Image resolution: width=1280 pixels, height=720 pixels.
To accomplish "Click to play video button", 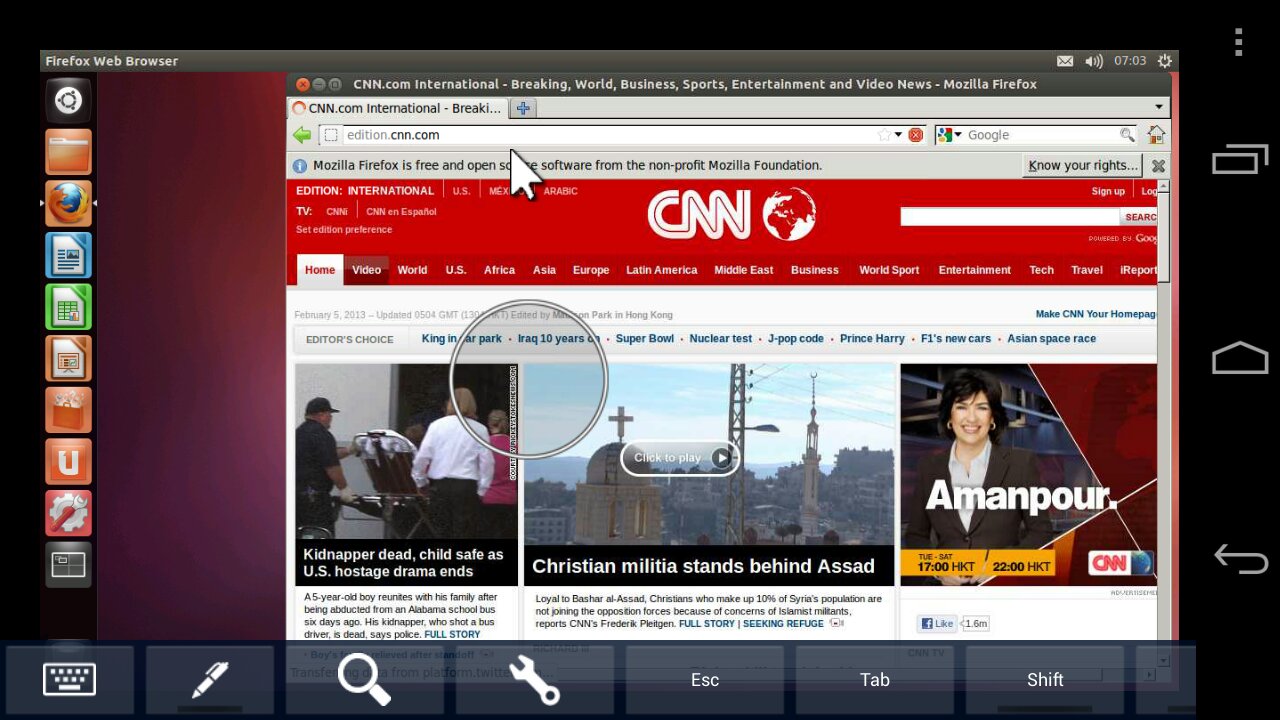I will 680,458.
